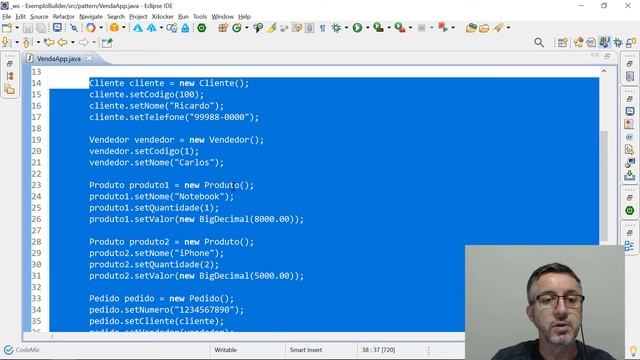Click the scroll up arrow in editor

[604, 71]
